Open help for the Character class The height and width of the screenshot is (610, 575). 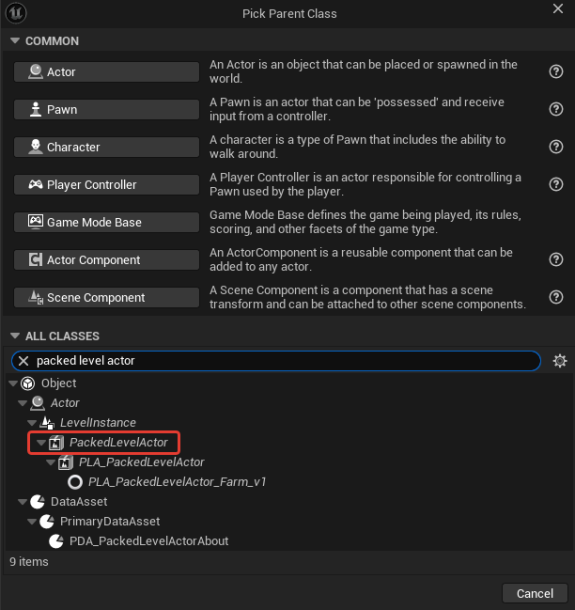[556, 147]
